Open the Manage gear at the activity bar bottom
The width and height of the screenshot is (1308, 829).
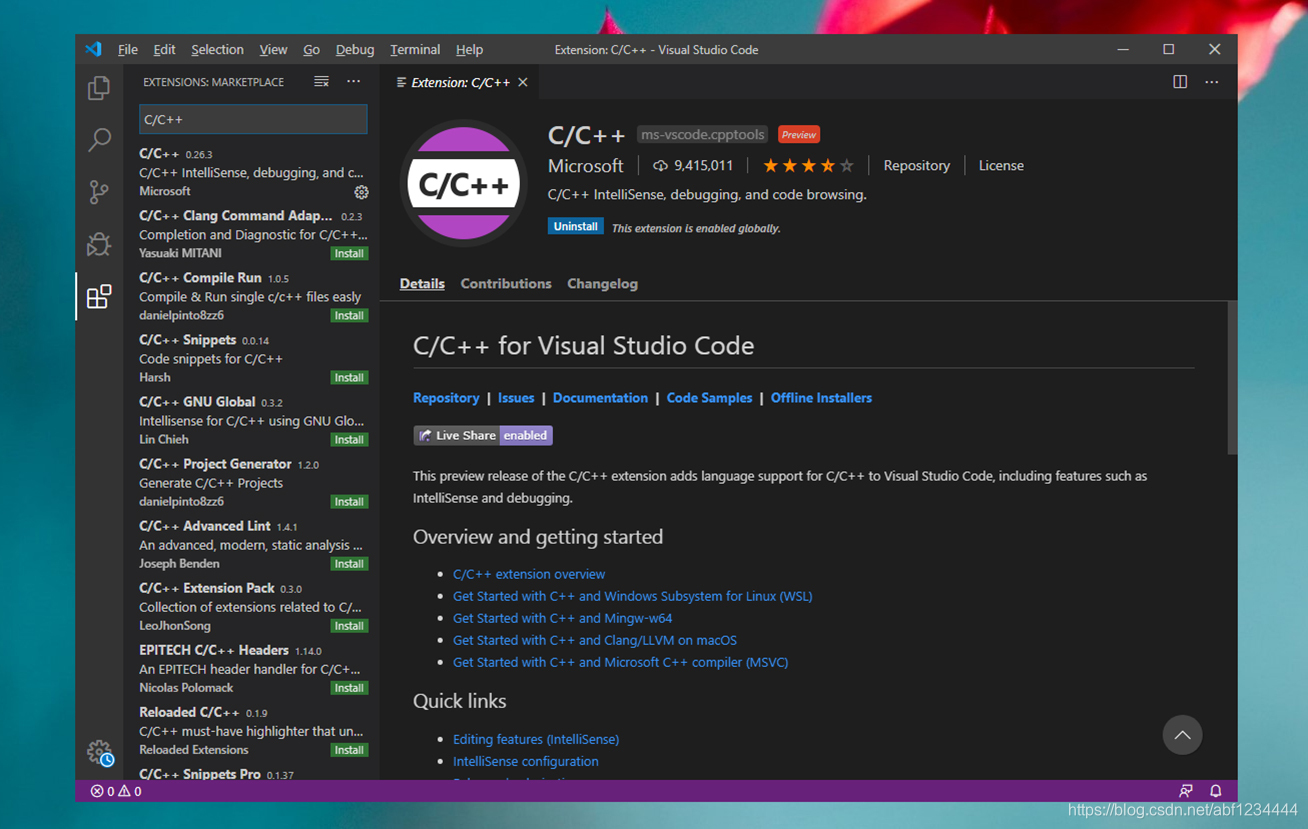point(99,753)
